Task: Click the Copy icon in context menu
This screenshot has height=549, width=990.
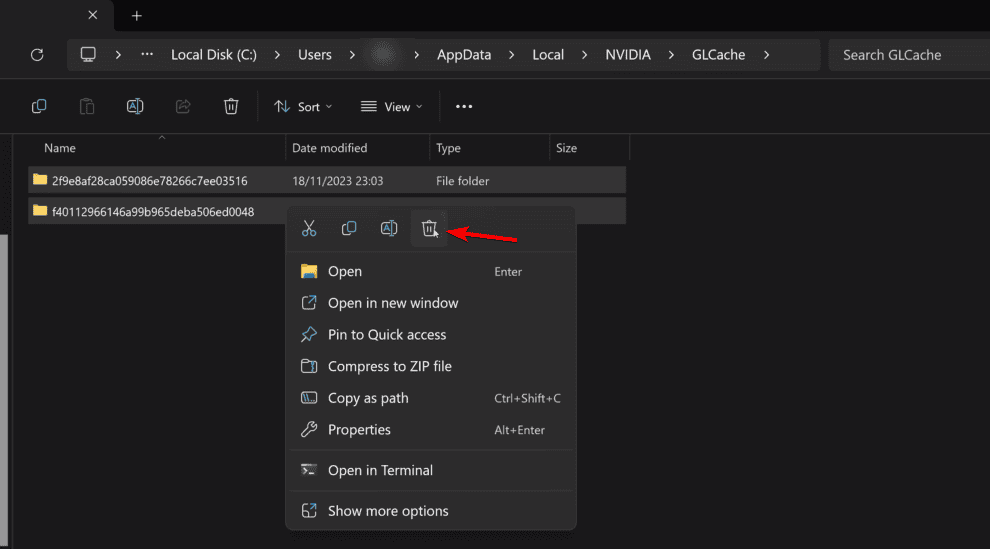Action: pos(349,228)
